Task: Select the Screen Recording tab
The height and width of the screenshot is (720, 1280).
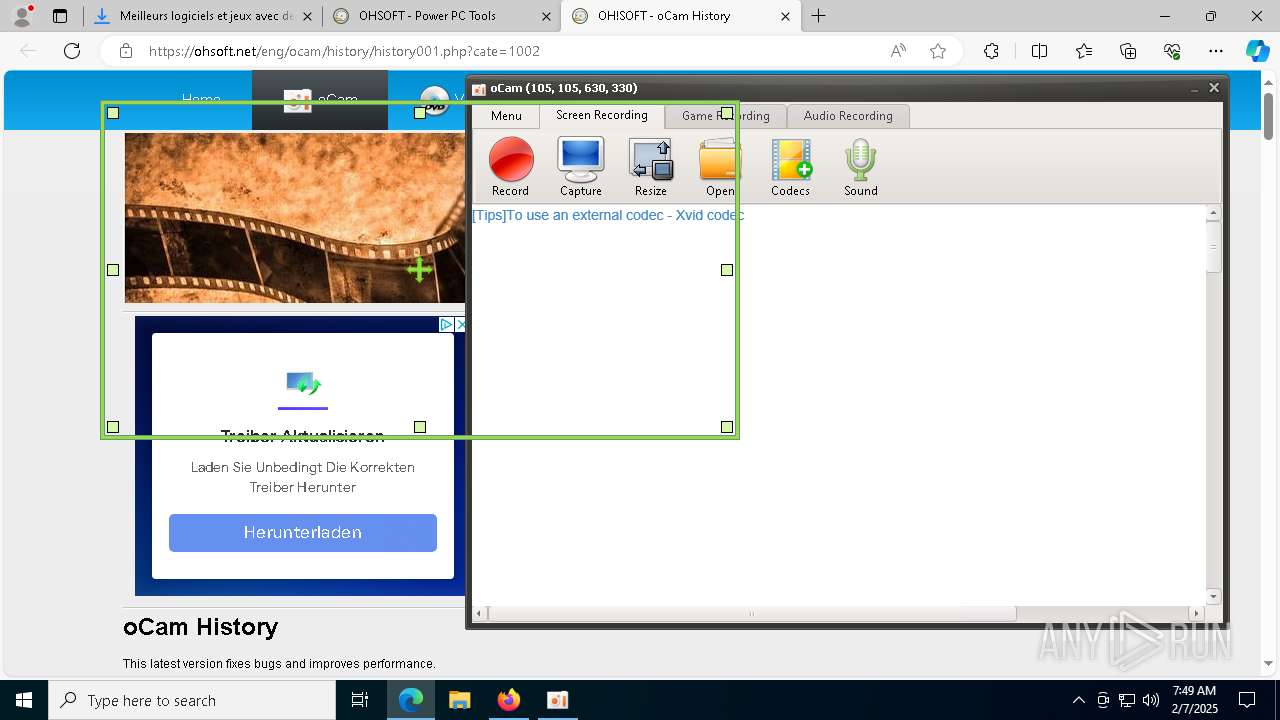Action: point(602,115)
